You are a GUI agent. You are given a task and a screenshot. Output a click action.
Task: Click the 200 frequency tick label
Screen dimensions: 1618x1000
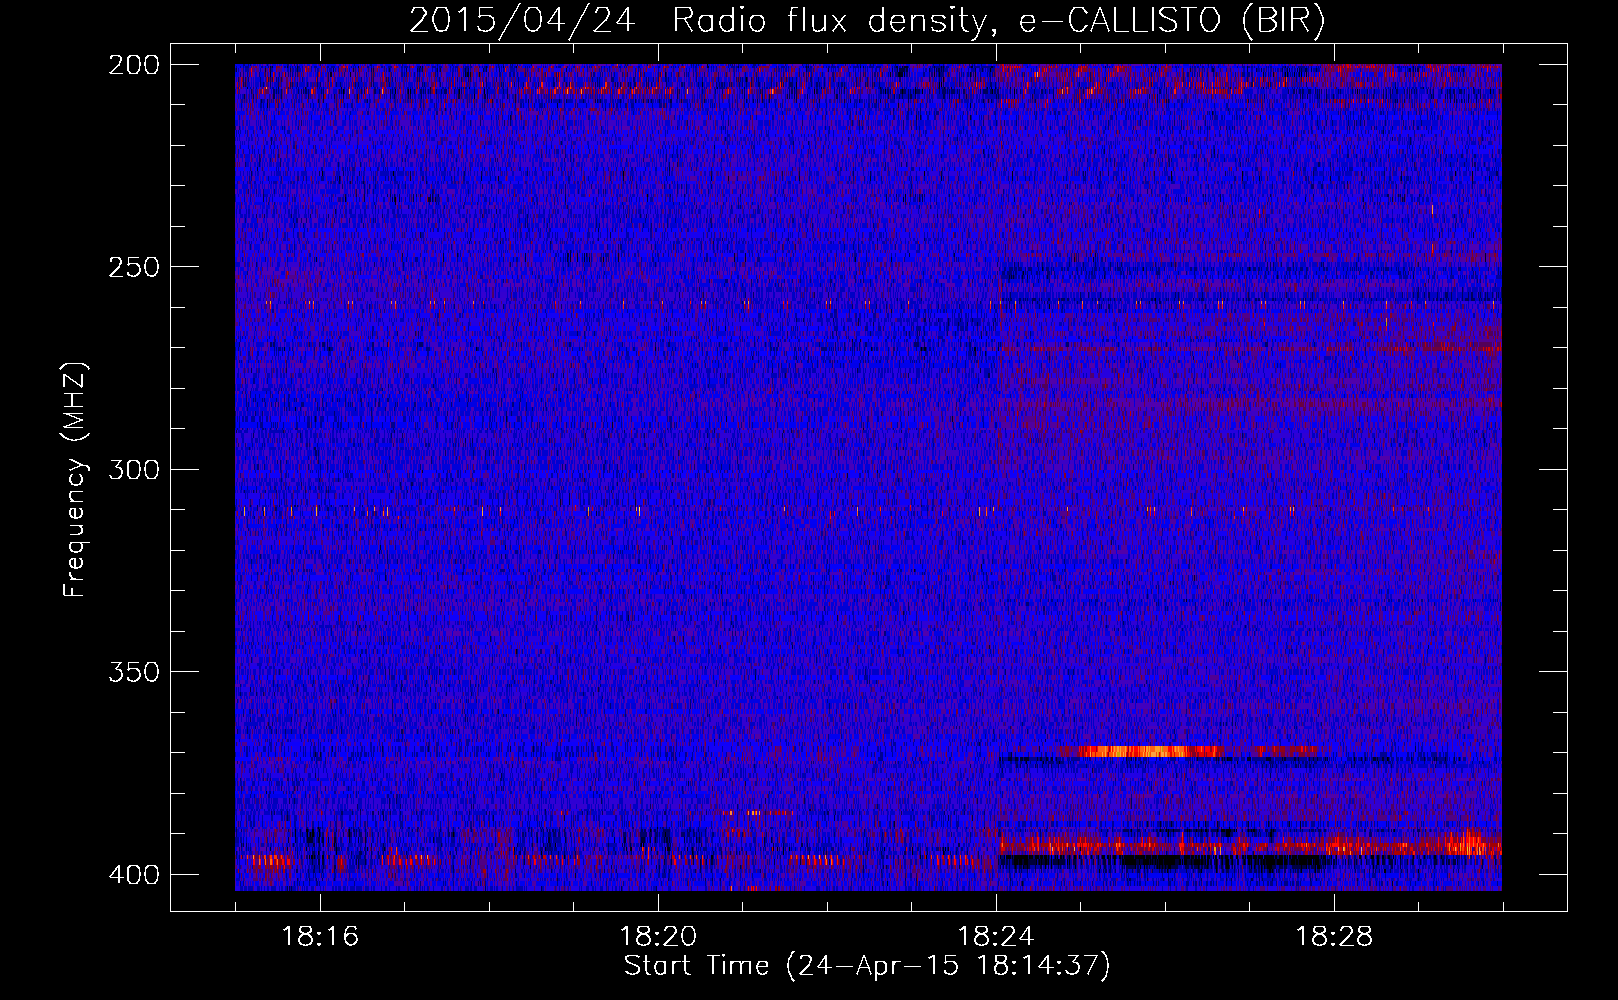click(x=133, y=65)
